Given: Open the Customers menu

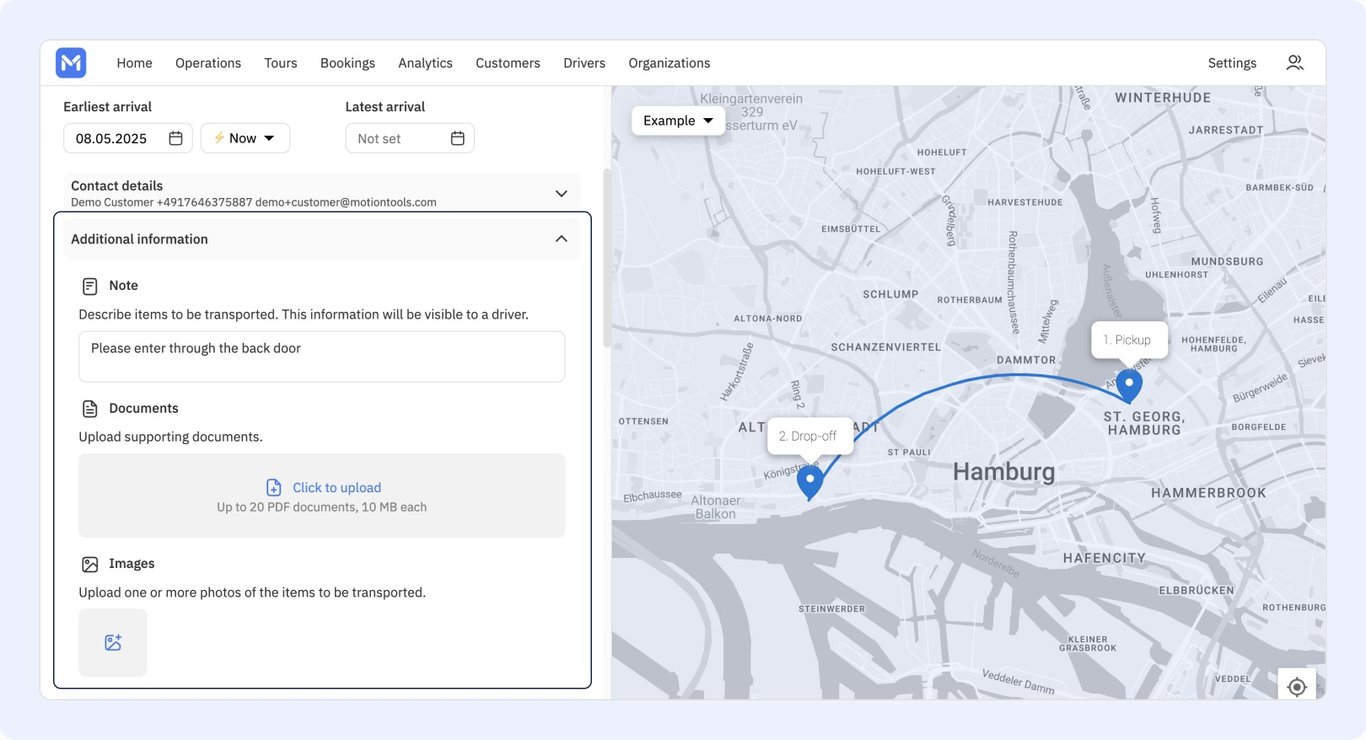Looking at the screenshot, I should tap(508, 63).
